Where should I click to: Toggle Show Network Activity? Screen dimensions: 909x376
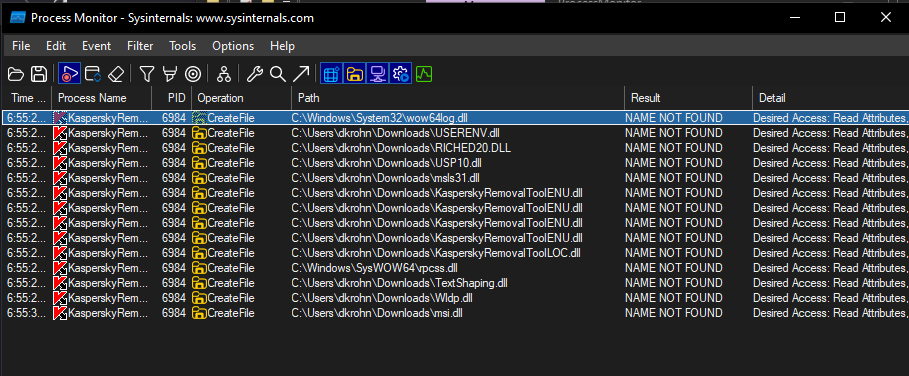coord(378,74)
